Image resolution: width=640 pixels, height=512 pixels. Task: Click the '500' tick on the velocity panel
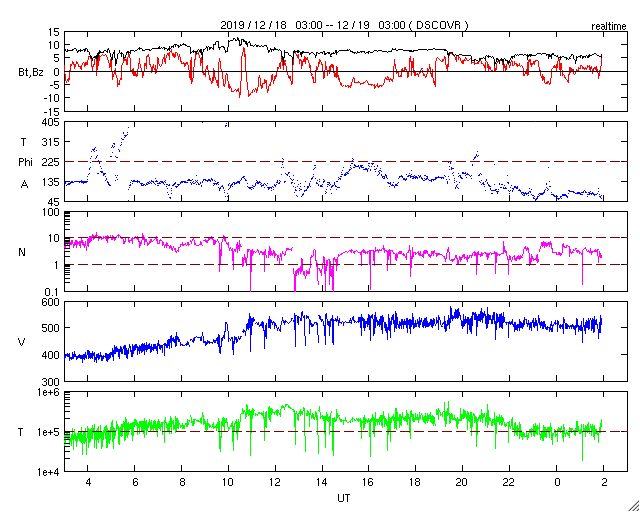pos(51,328)
